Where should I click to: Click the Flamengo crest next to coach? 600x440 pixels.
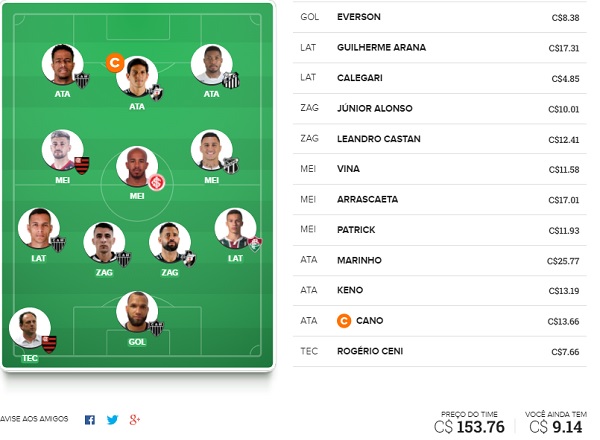point(49,344)
